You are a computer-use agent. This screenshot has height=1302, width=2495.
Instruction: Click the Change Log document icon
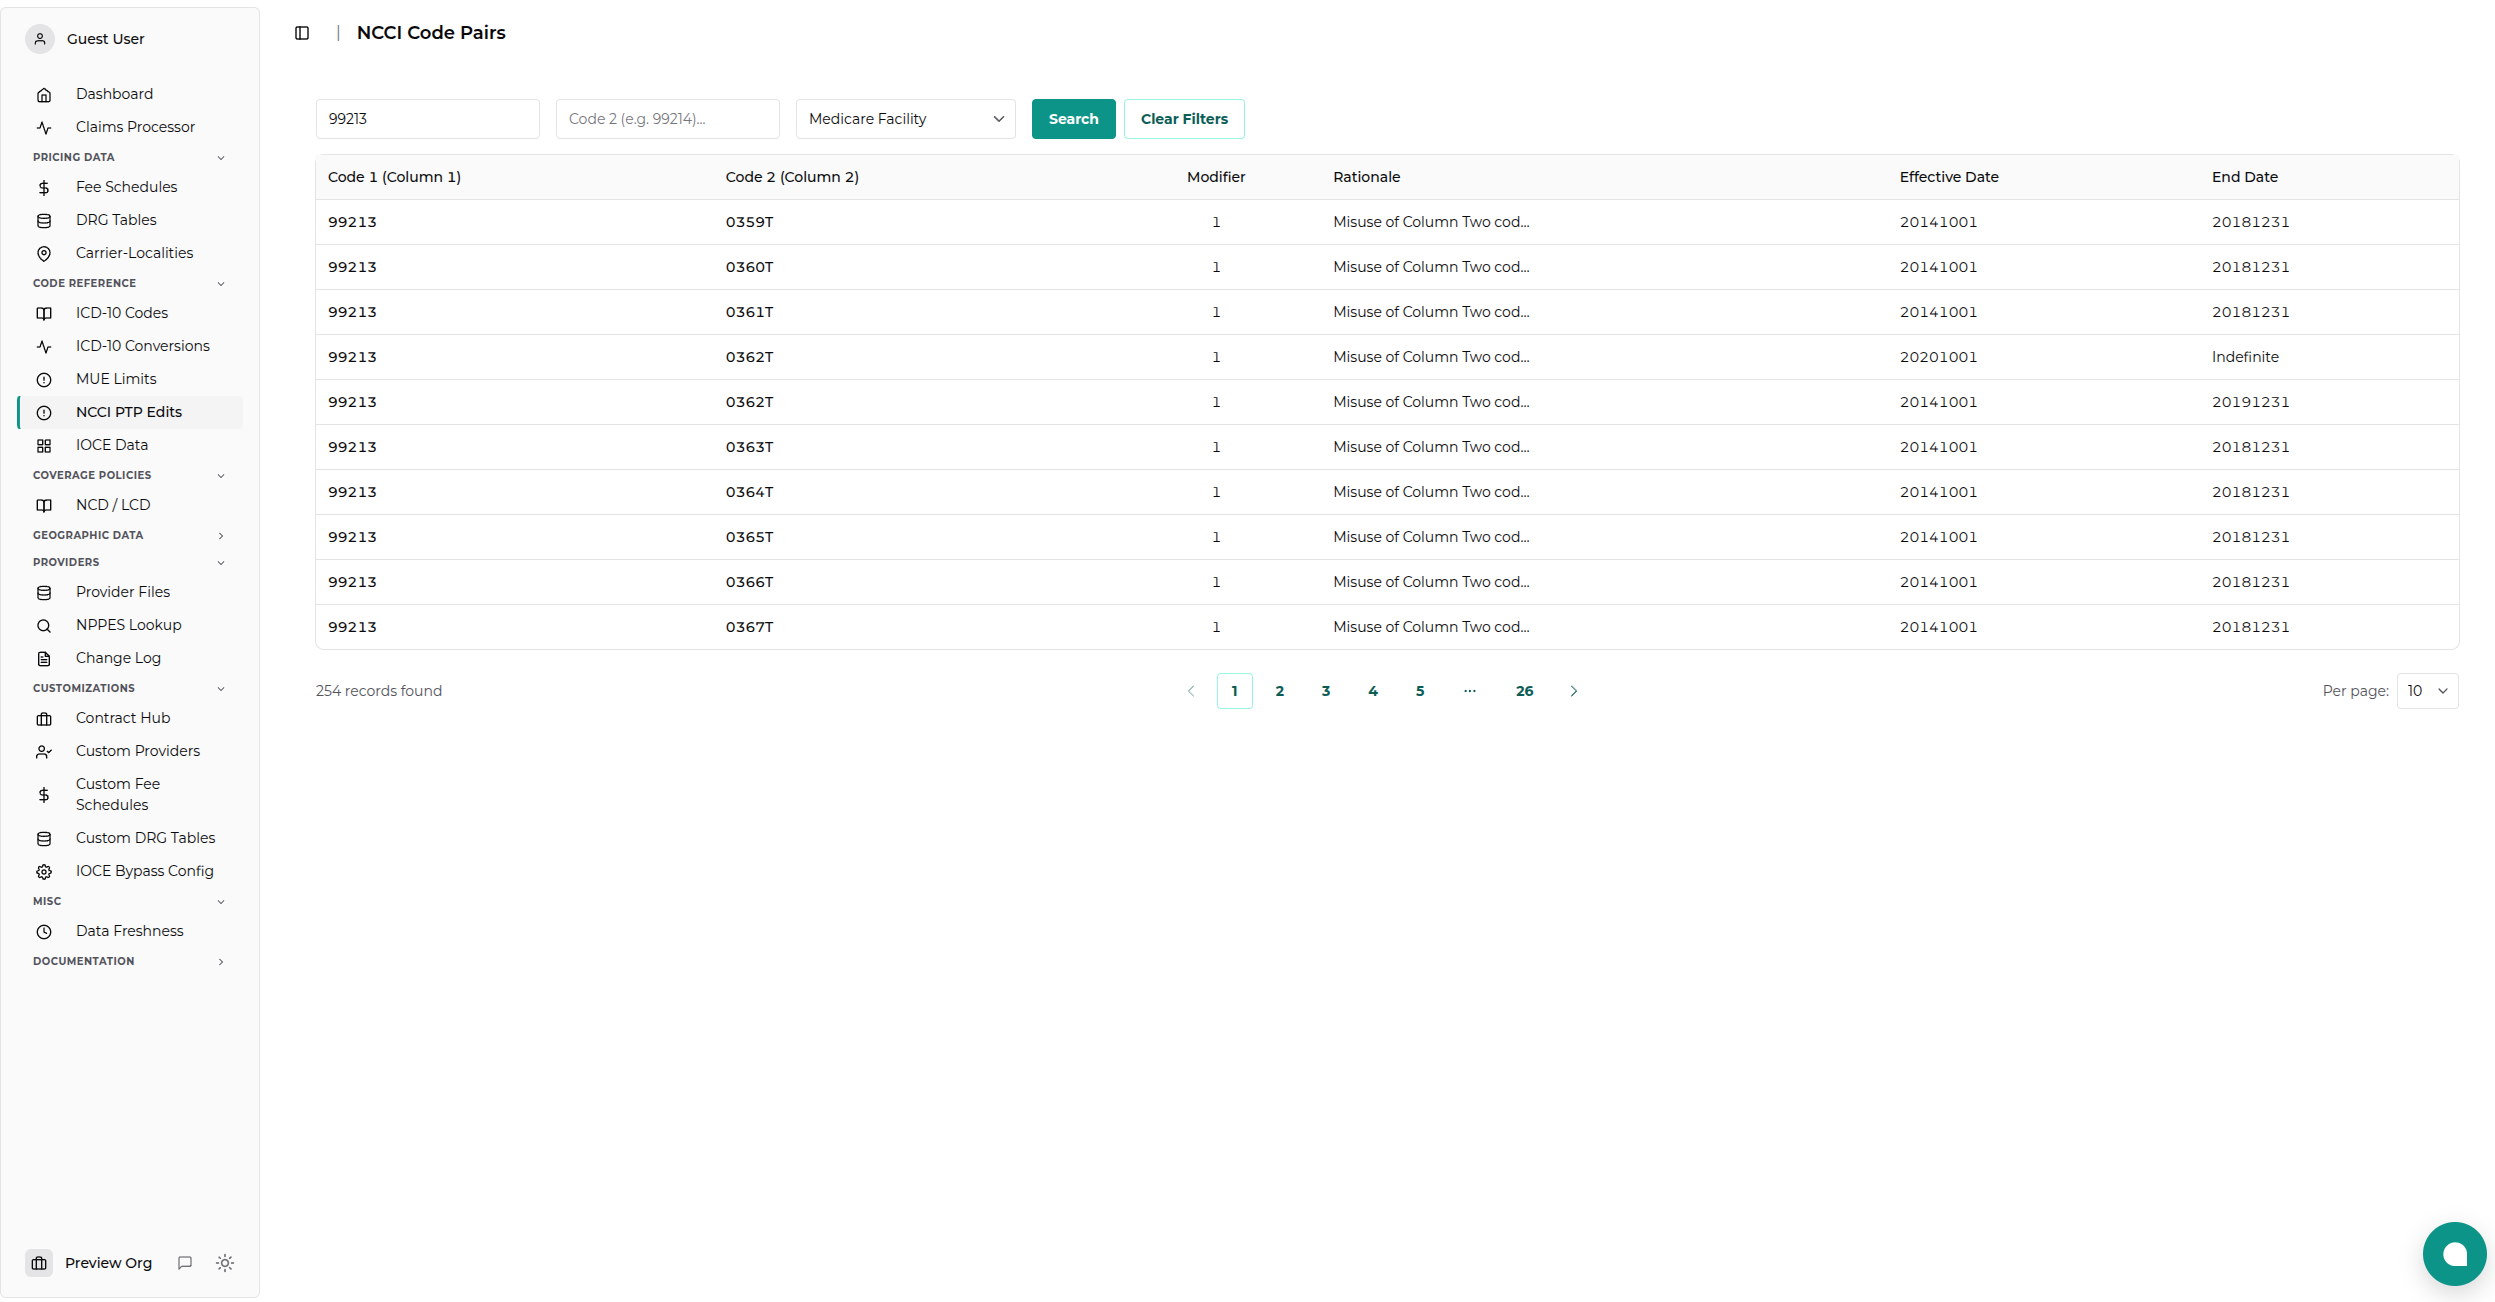tap(44, 659)
